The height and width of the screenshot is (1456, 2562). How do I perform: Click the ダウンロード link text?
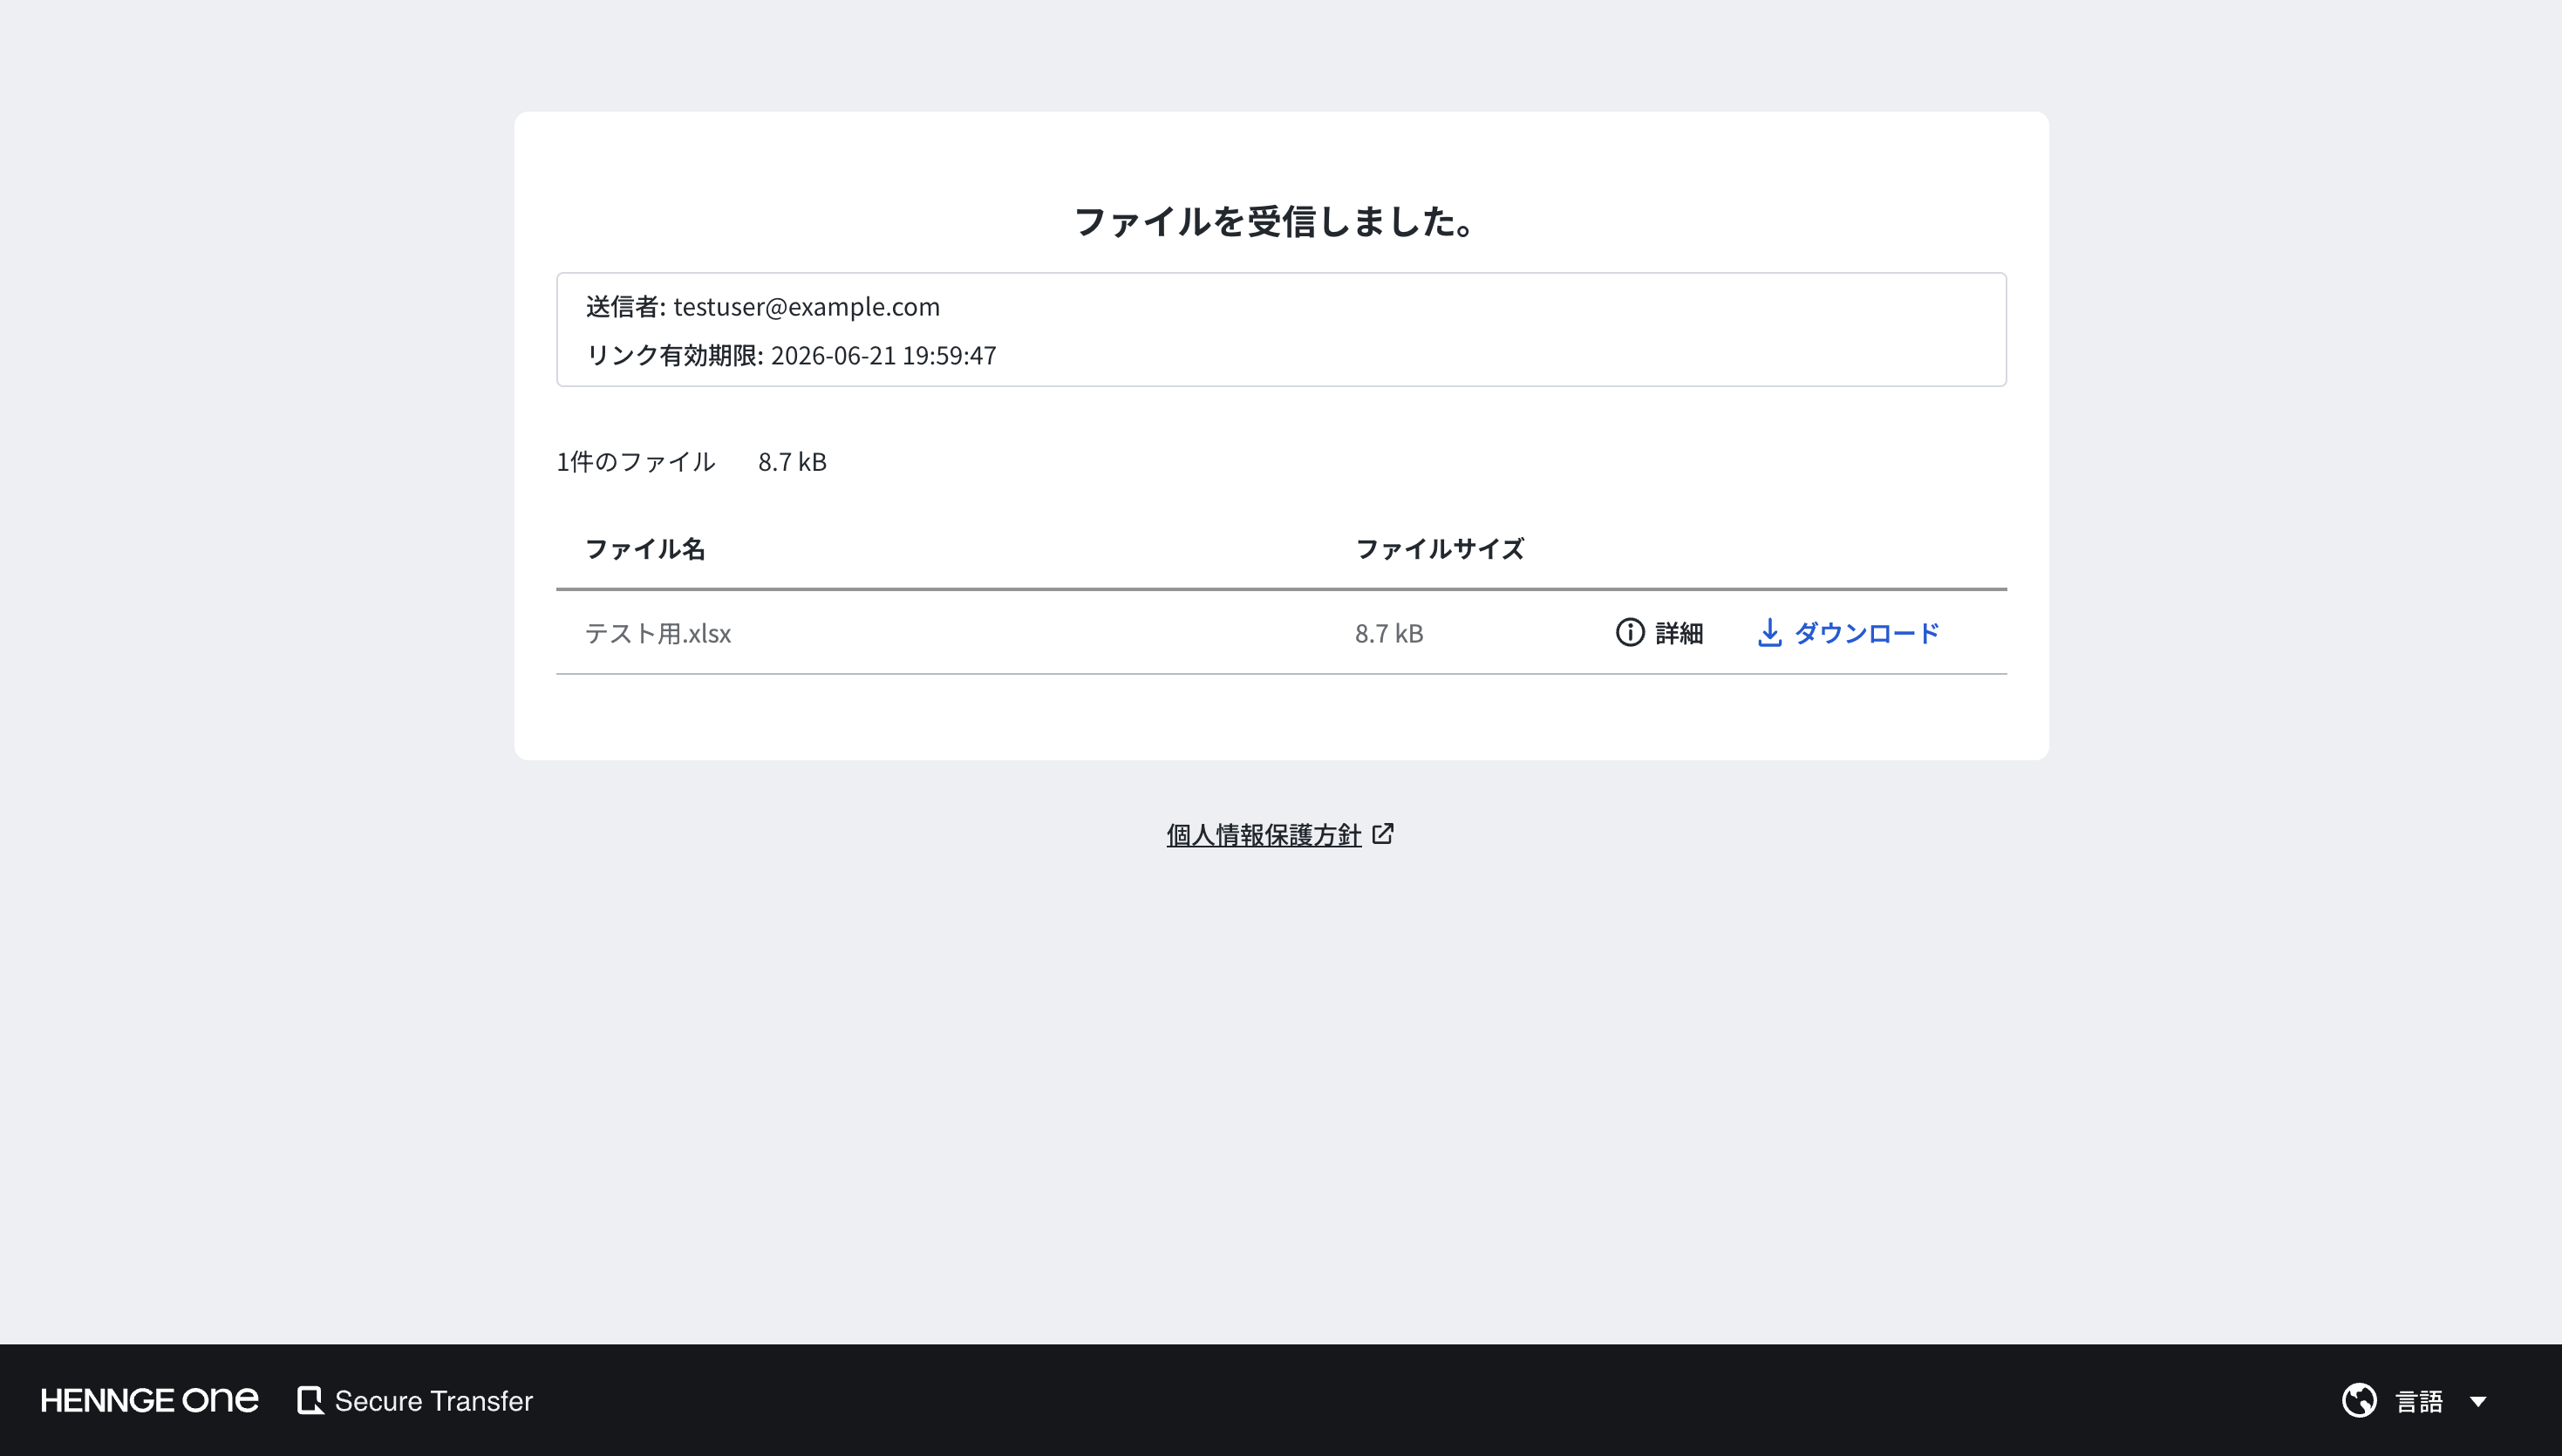[x=1867, y=633]
